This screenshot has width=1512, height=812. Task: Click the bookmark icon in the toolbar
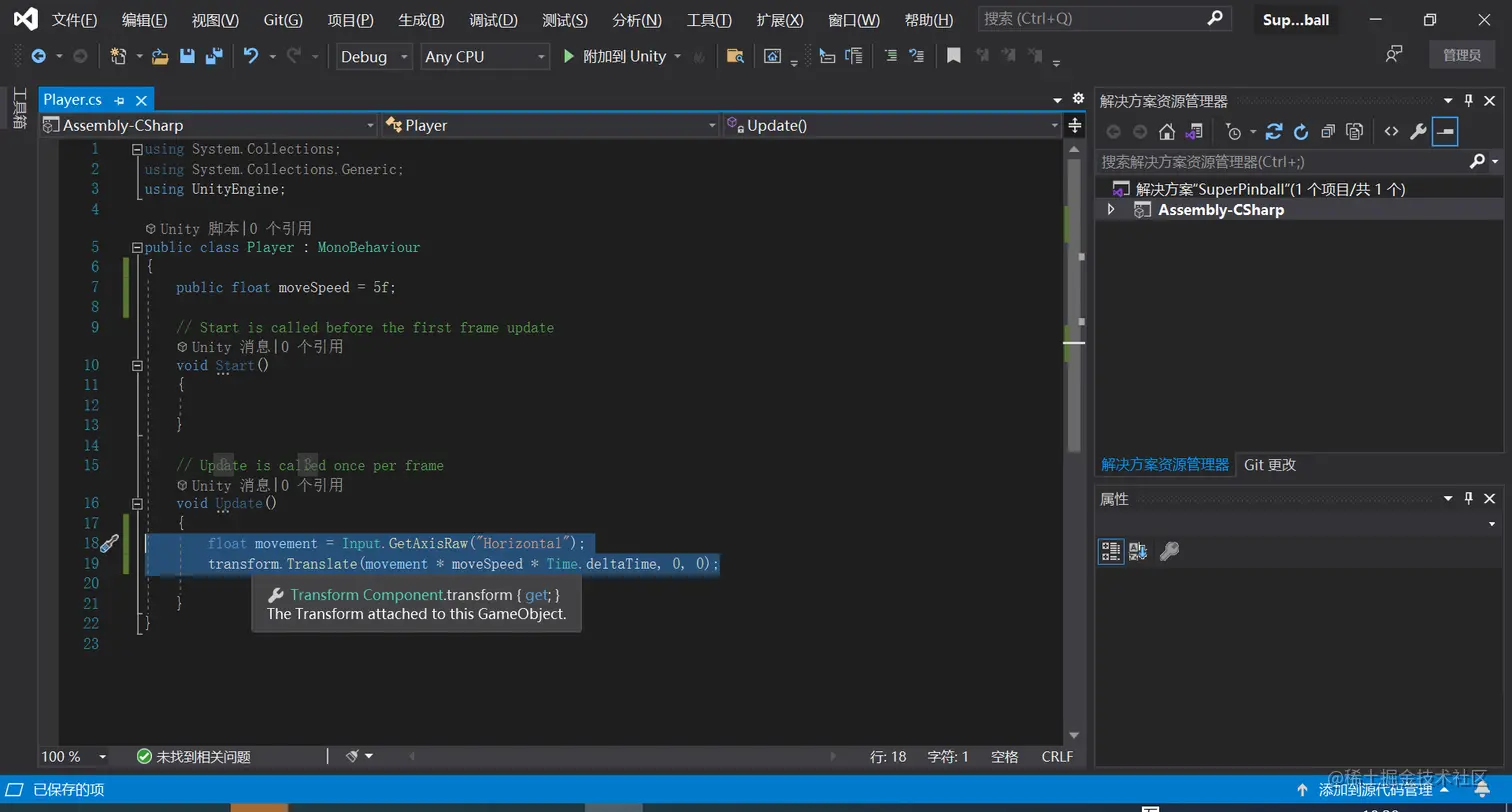pos(954,57)
